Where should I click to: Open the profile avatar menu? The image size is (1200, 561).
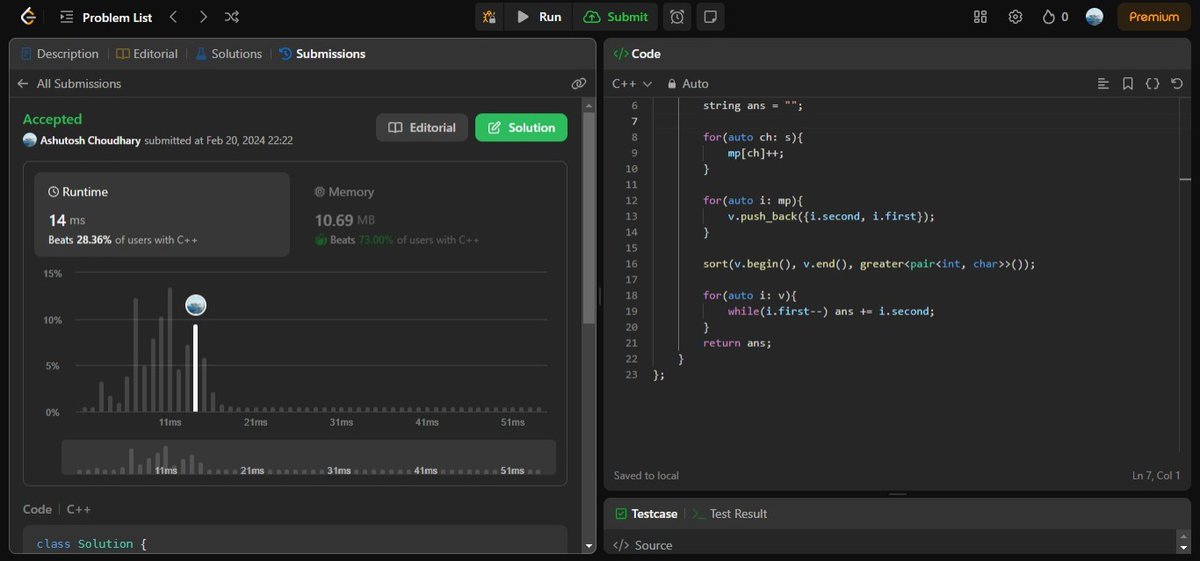pos(1094,17)
